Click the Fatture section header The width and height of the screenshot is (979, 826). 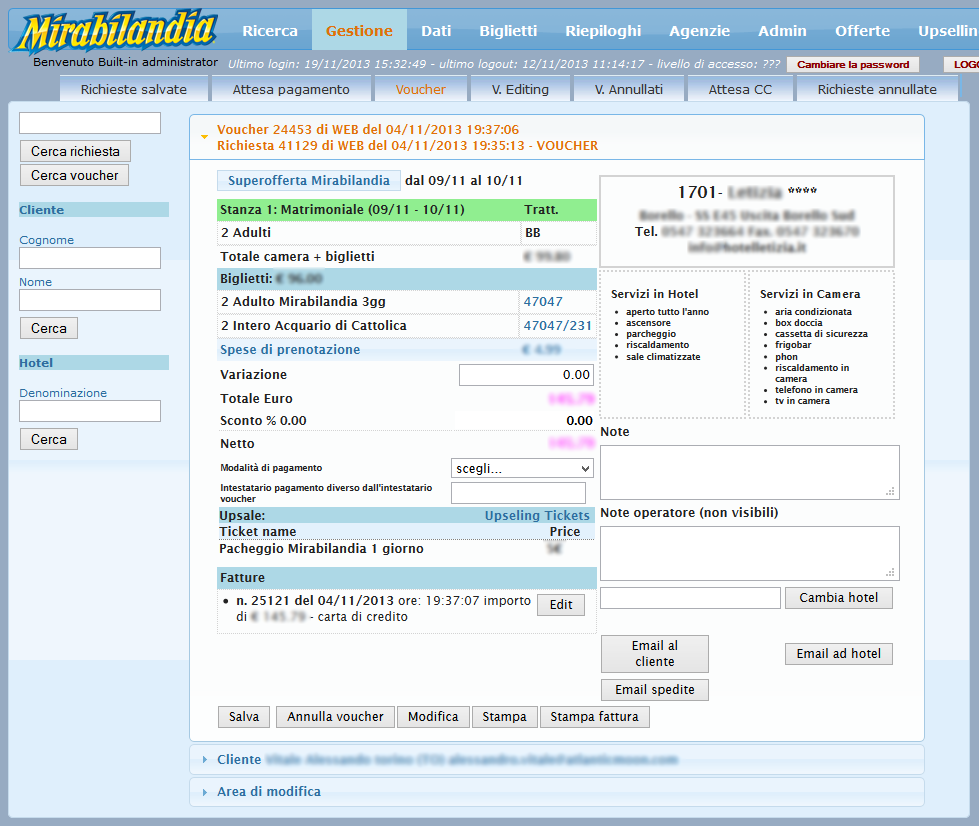click(x=406, y=578)
